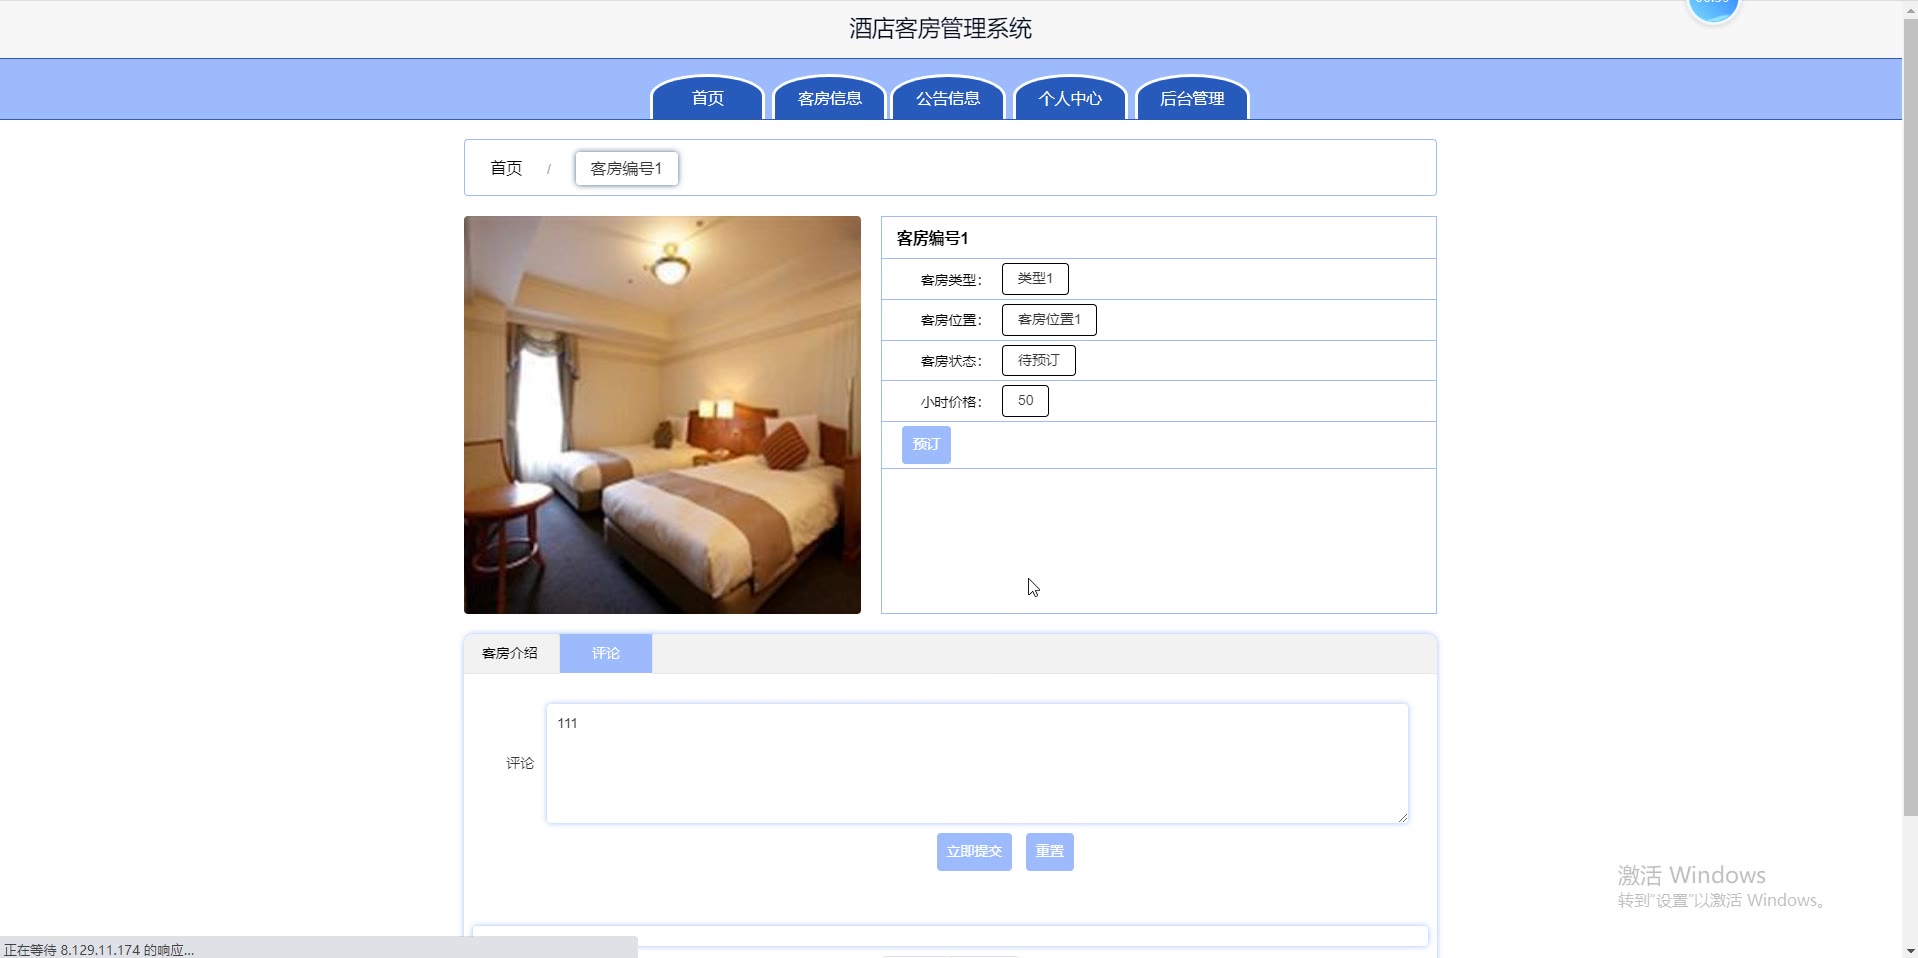Screen dimensions: 1918x958
Task: Switch to the 客房介绍 tab
Action: pos(510,653)
